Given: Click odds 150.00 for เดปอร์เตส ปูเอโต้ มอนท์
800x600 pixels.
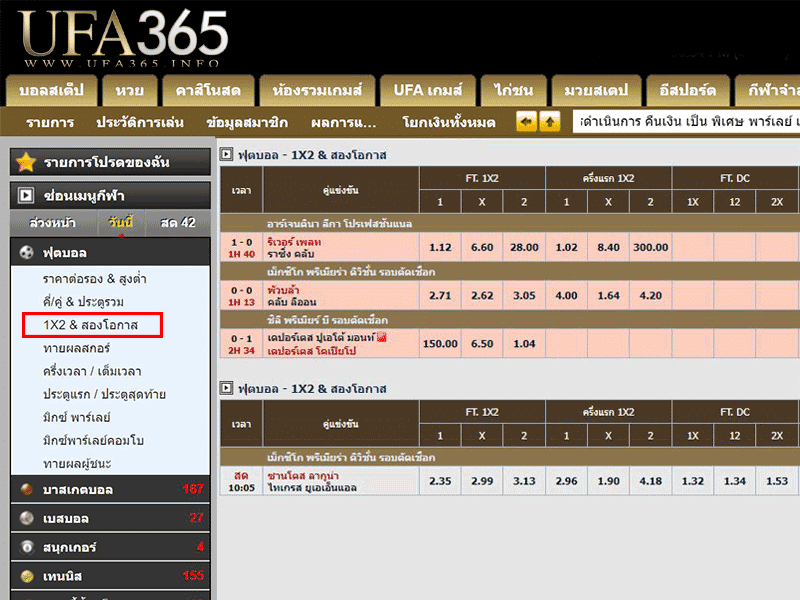Looking at the screenshot, I should coord(440,344).
